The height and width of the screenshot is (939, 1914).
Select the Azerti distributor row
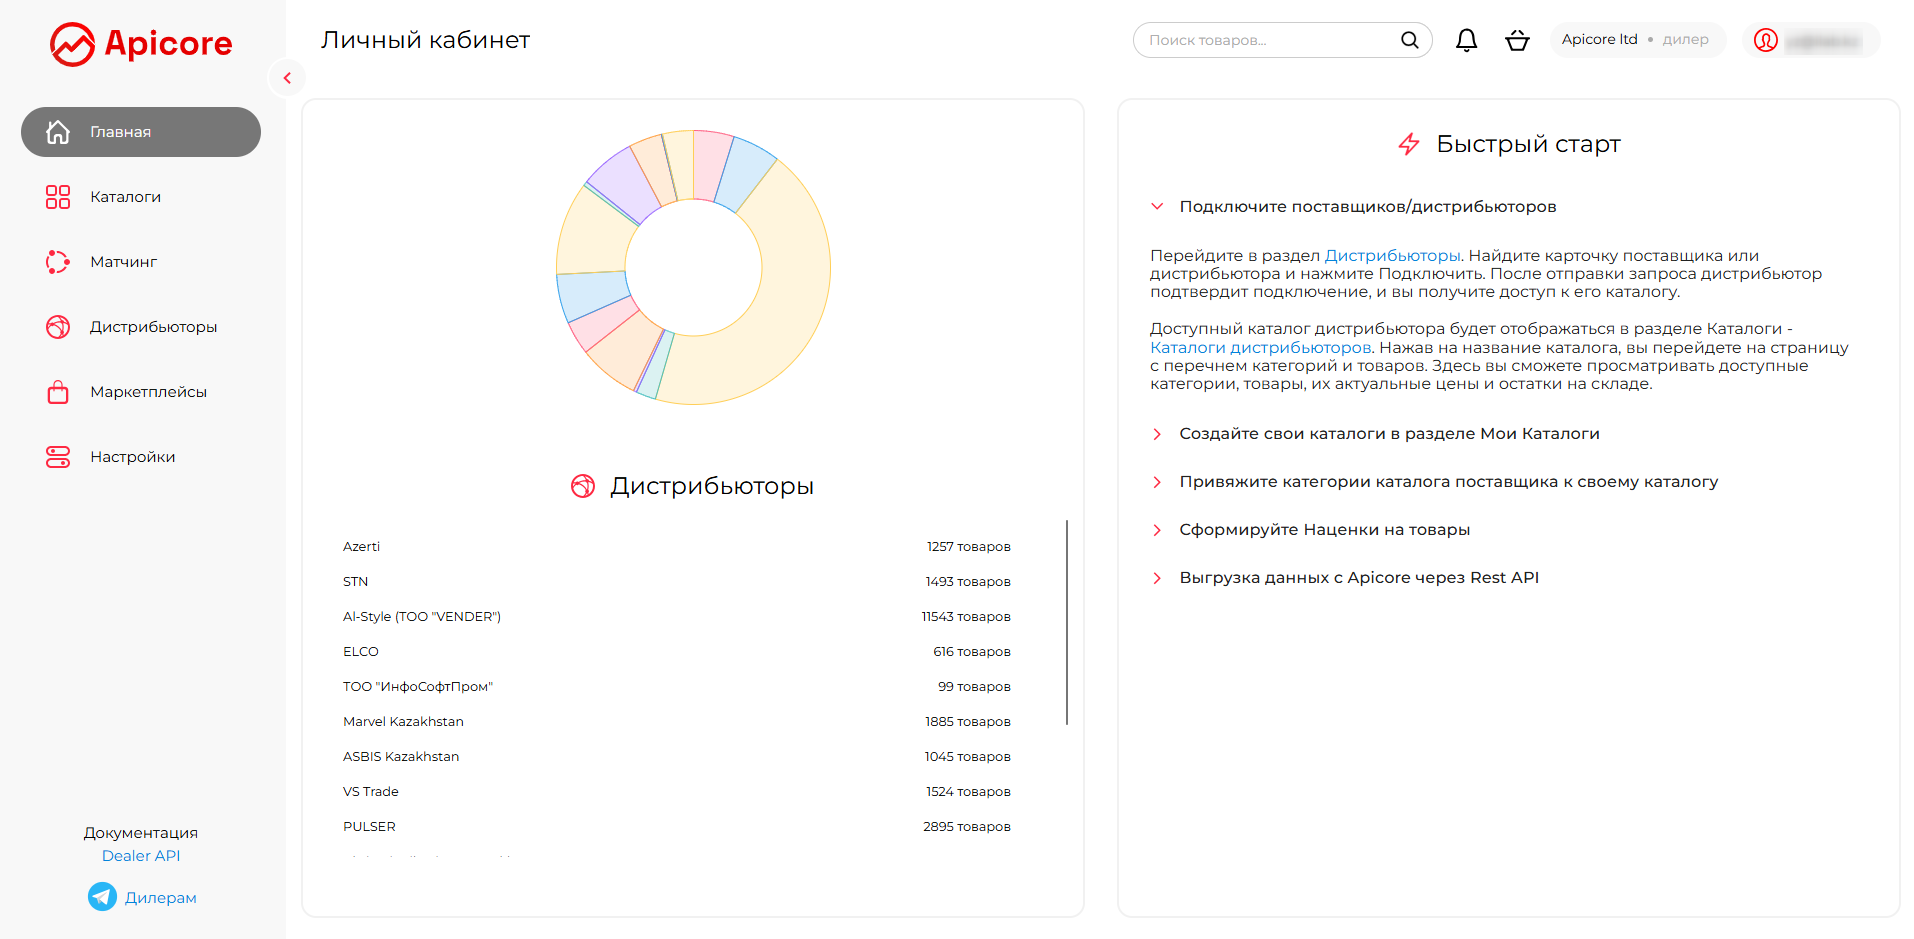[677, 547]
